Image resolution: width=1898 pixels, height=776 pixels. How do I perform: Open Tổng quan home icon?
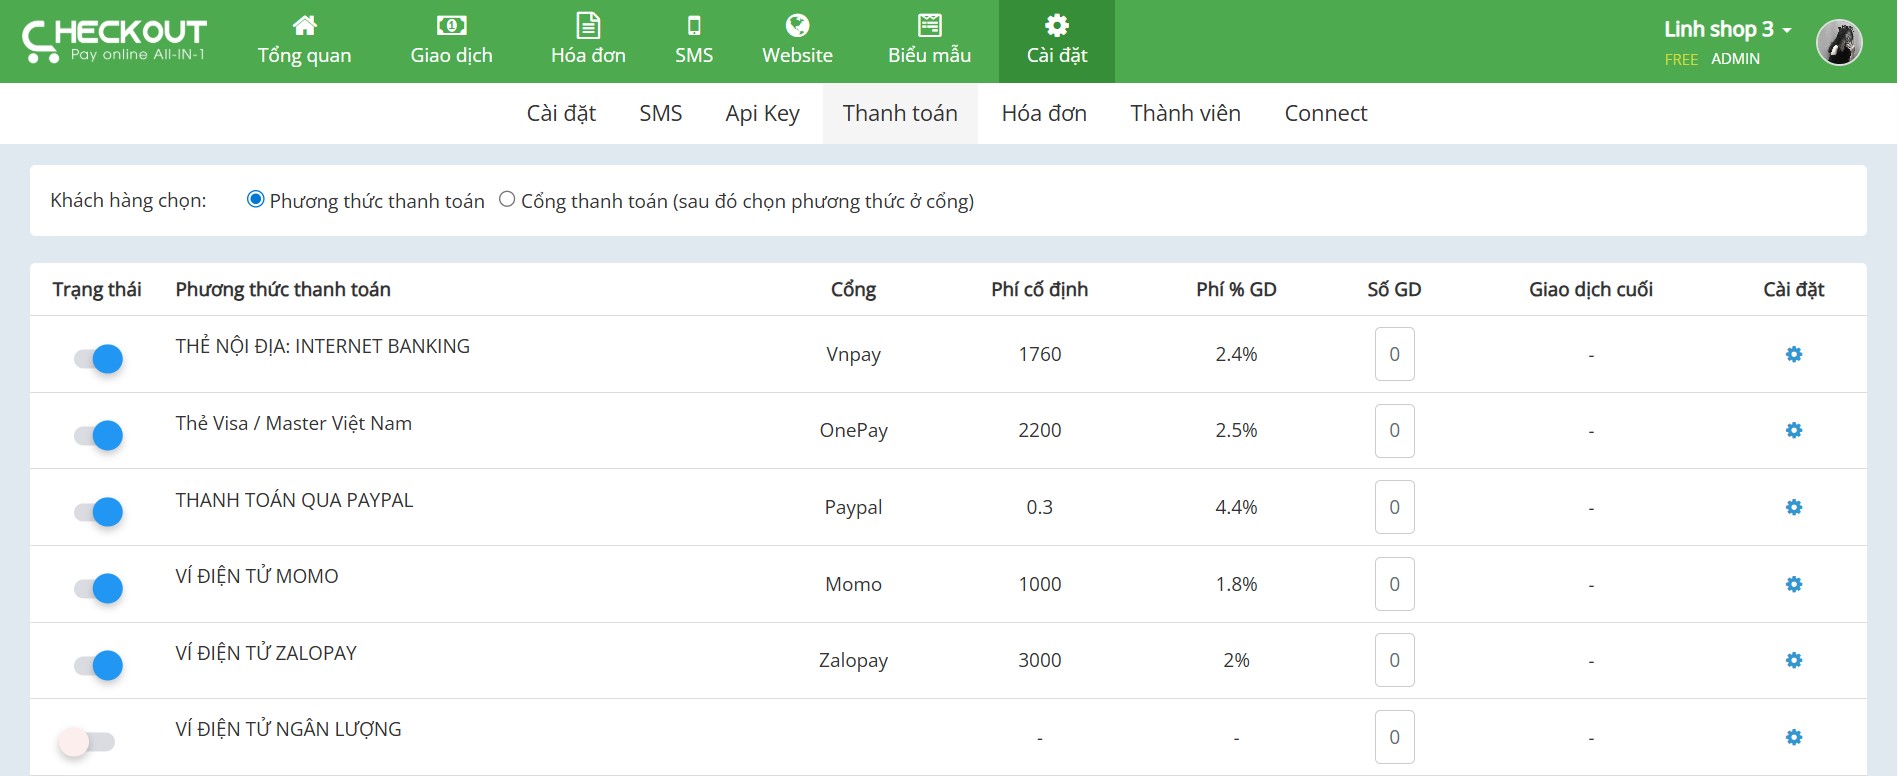(x=304, y=25)
